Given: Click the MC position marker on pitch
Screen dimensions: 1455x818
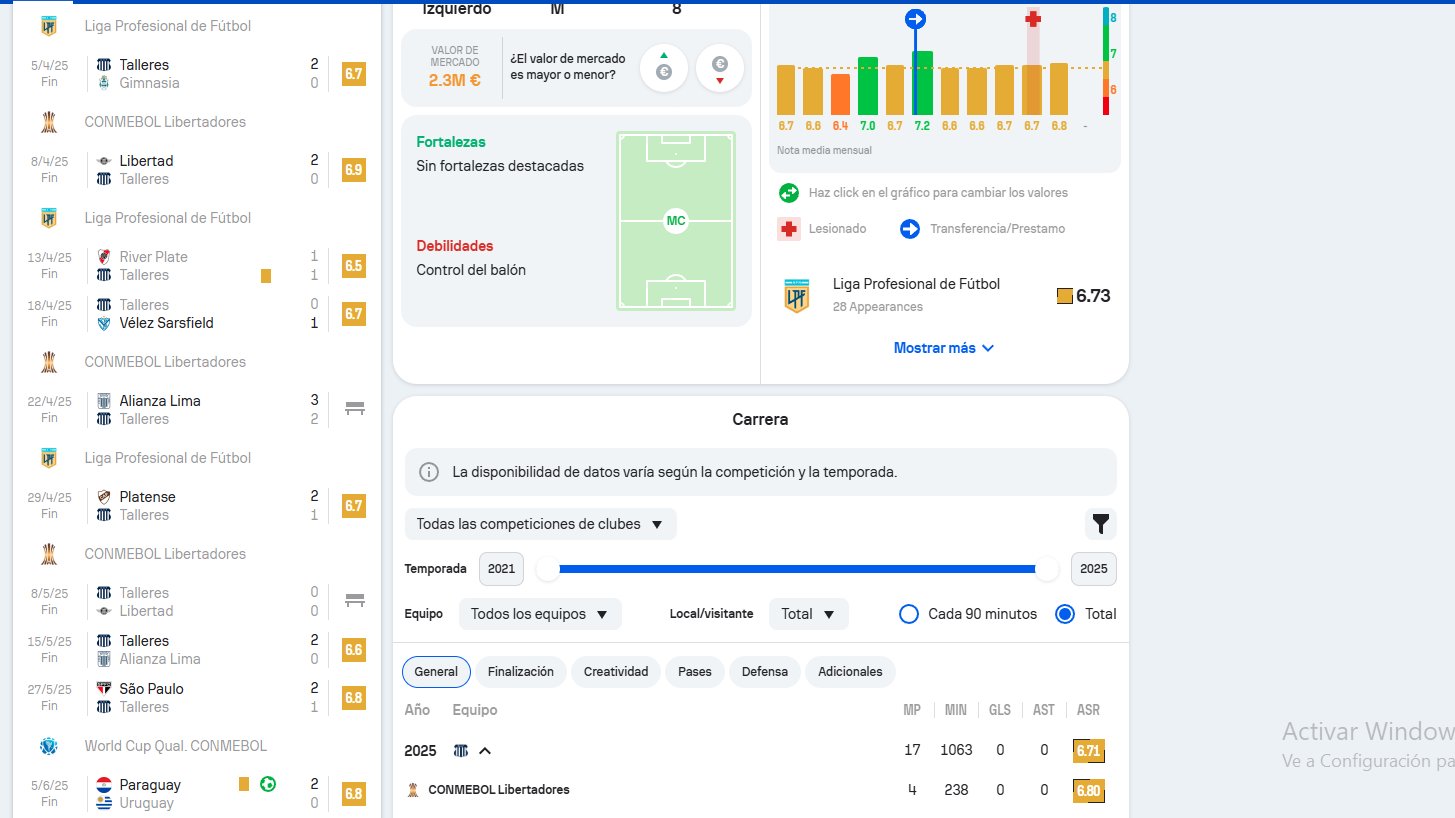Looking at the screenshot, I should [x=676, y=221].
